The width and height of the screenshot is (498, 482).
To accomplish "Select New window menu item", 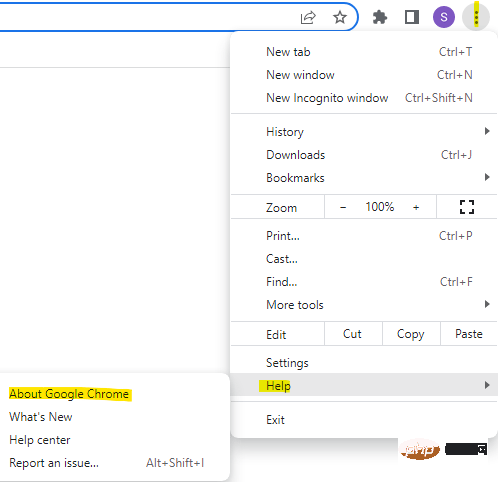I will tap(364, 75).
